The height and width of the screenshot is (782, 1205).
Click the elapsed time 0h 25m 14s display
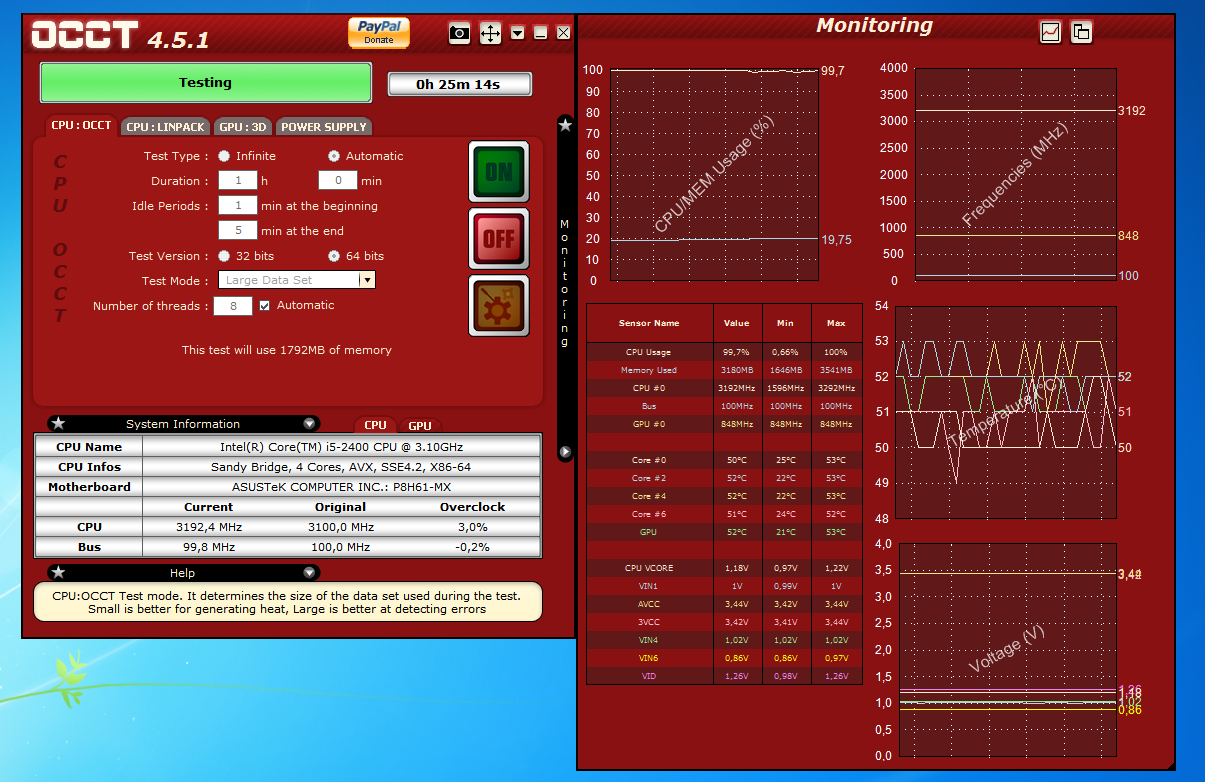click(x=460, y=85)
